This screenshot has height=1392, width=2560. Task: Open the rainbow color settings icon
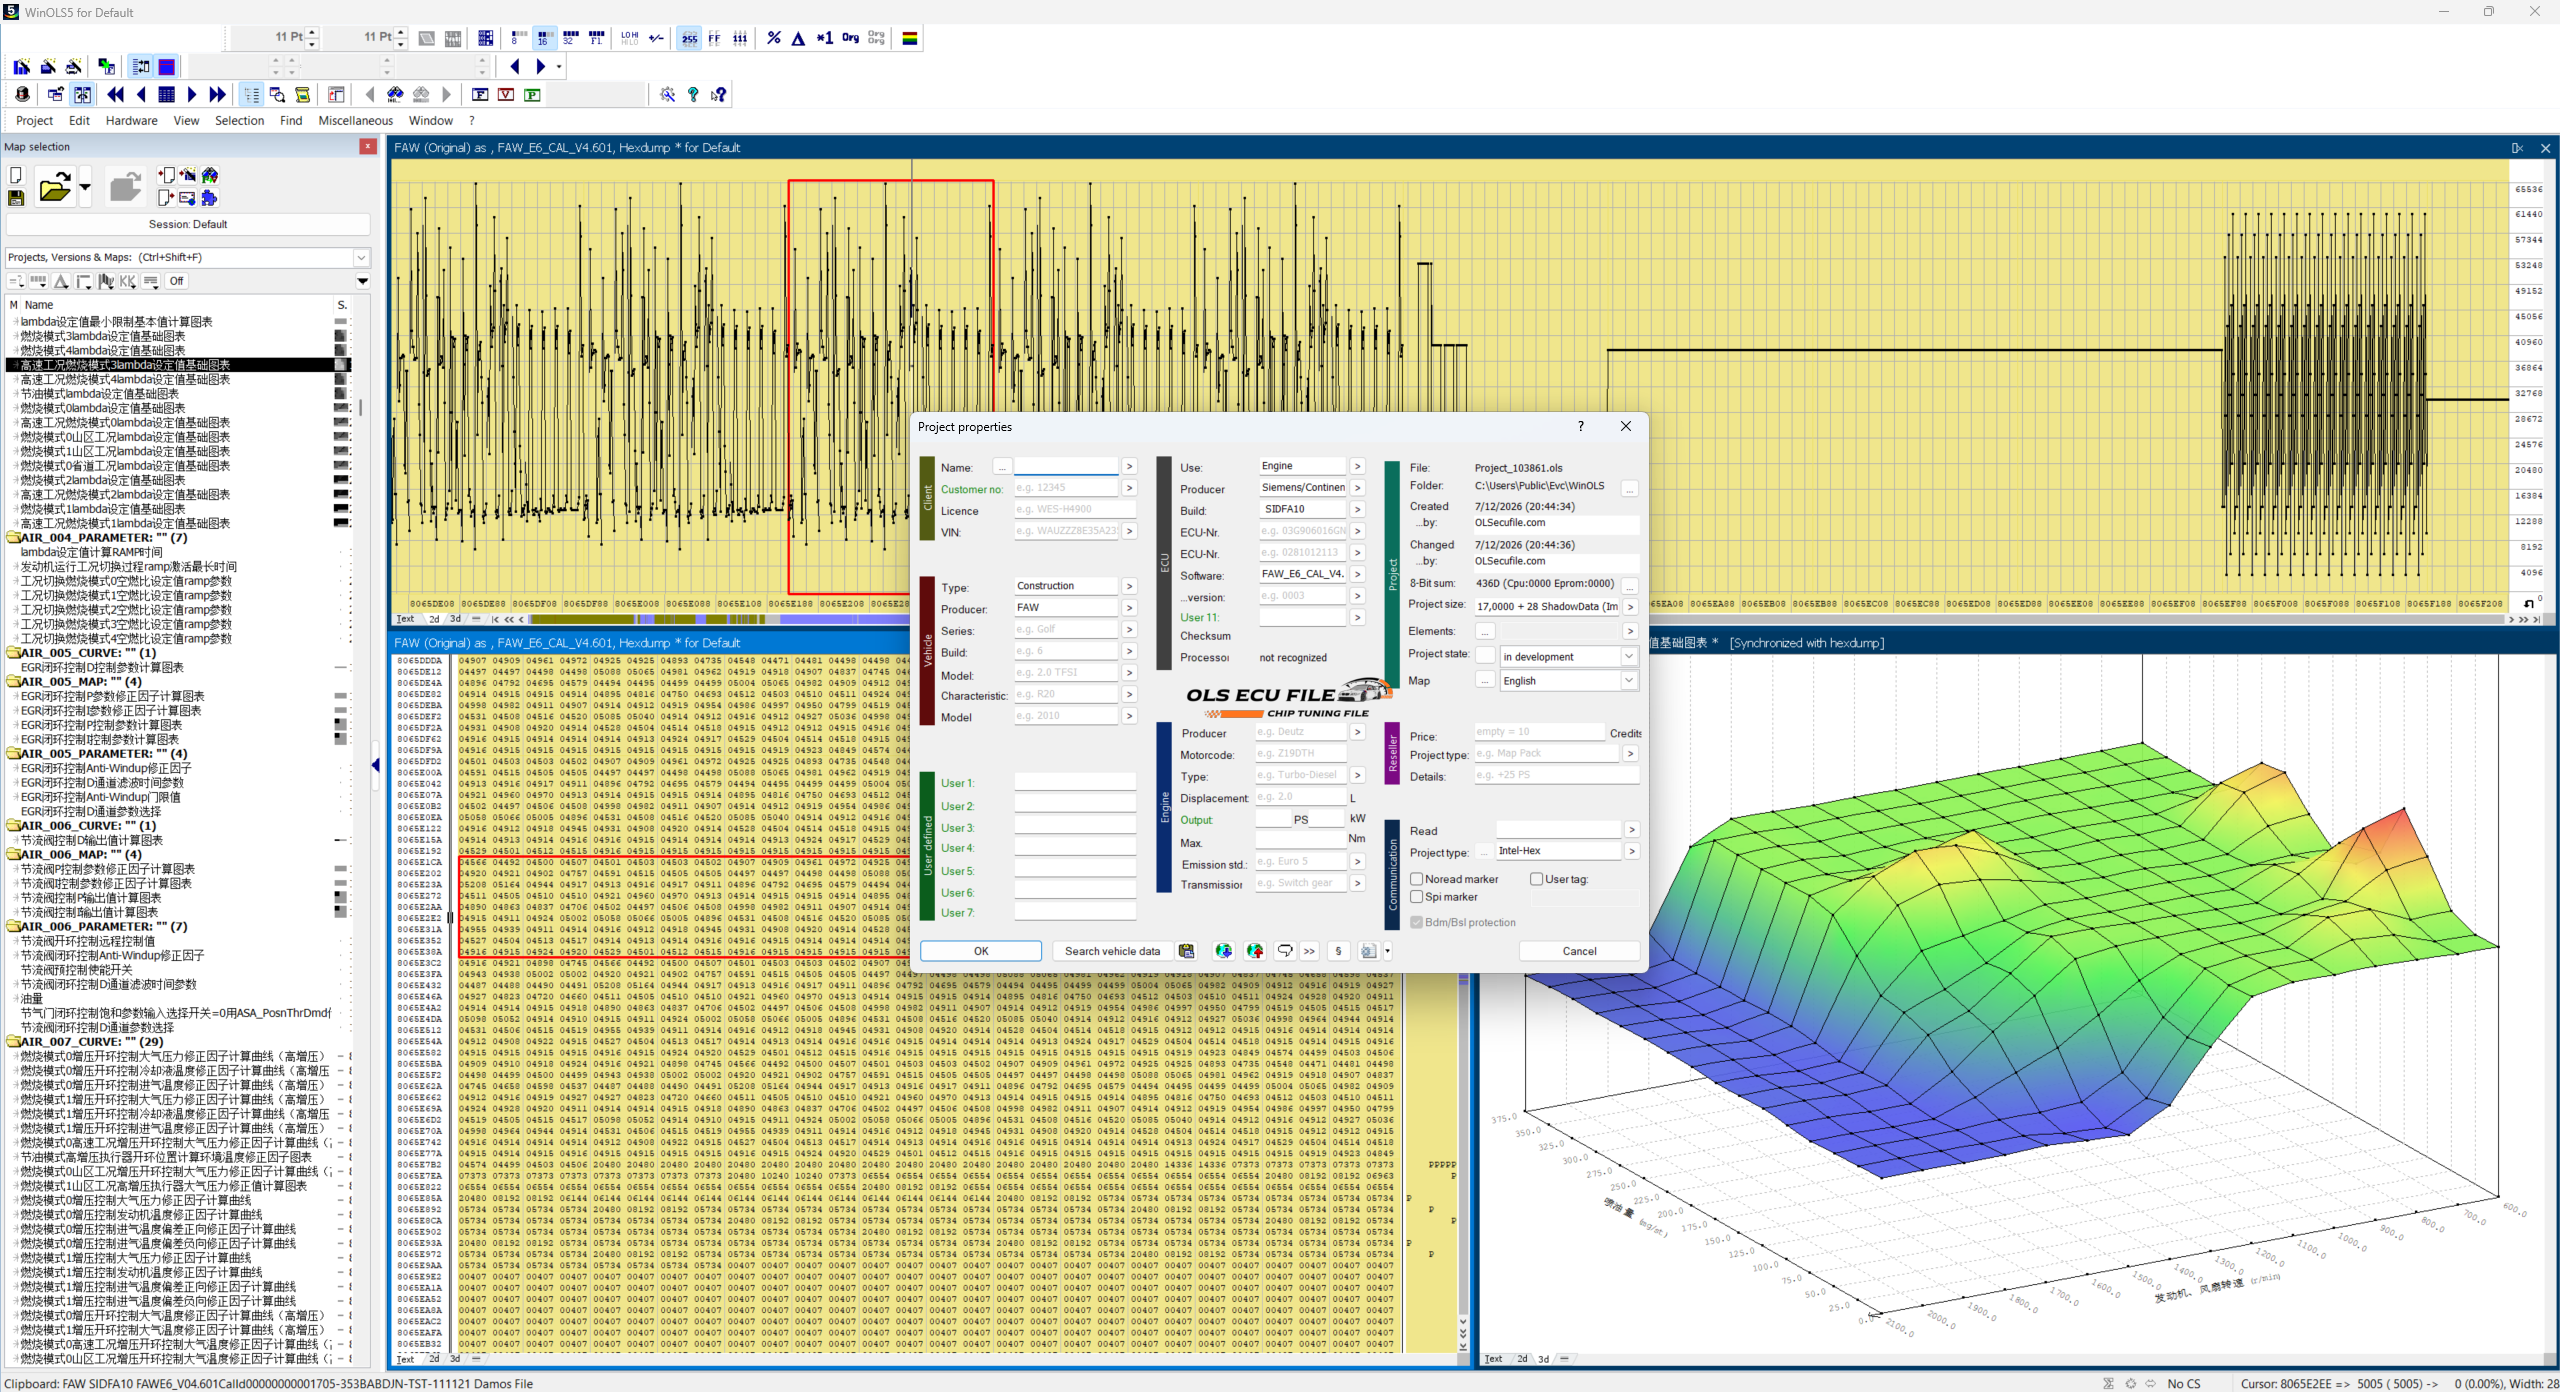pyautogui.click(x=910, y=38)
